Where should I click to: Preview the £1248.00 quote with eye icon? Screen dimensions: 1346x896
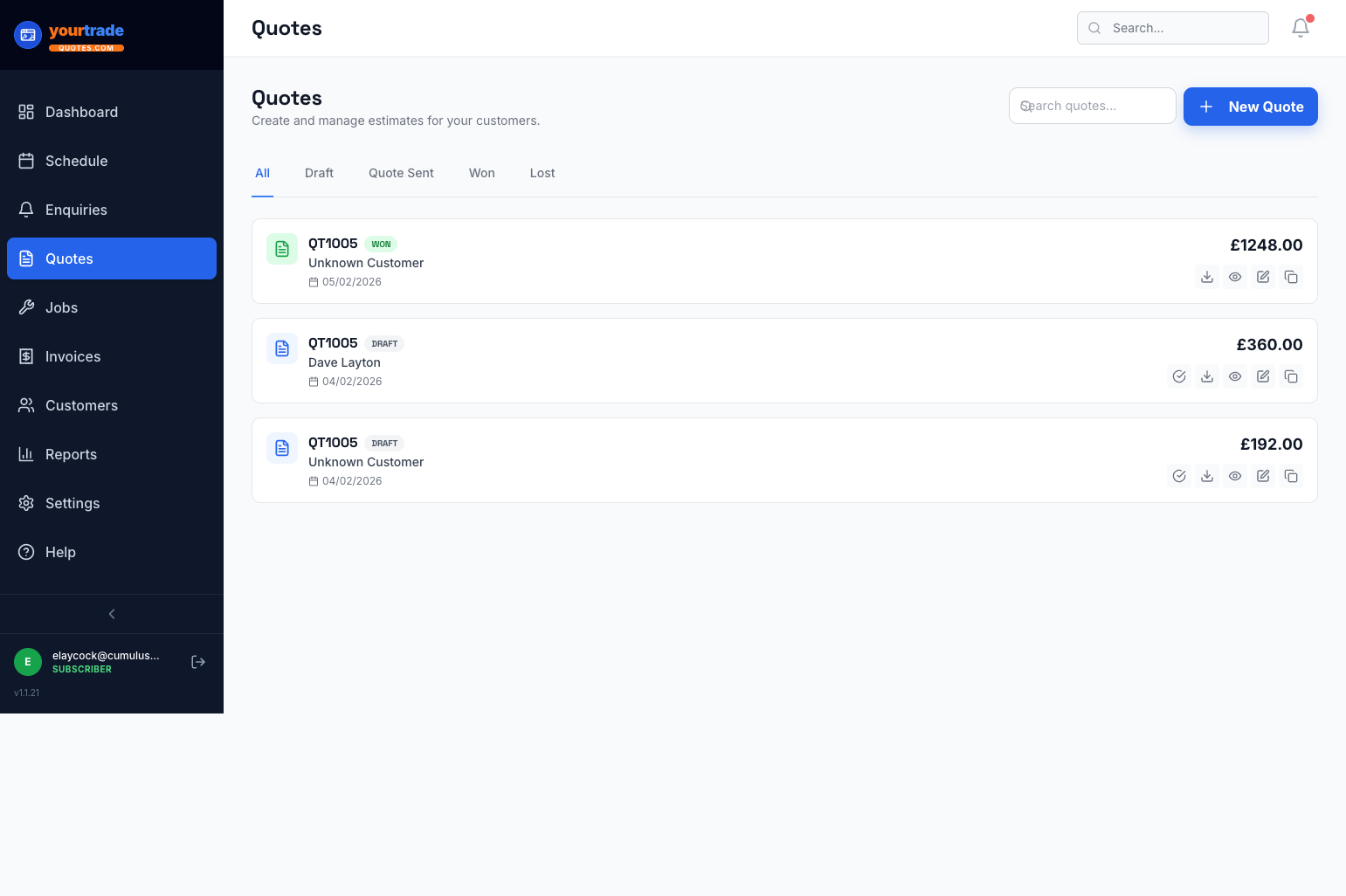point(1235,277)
